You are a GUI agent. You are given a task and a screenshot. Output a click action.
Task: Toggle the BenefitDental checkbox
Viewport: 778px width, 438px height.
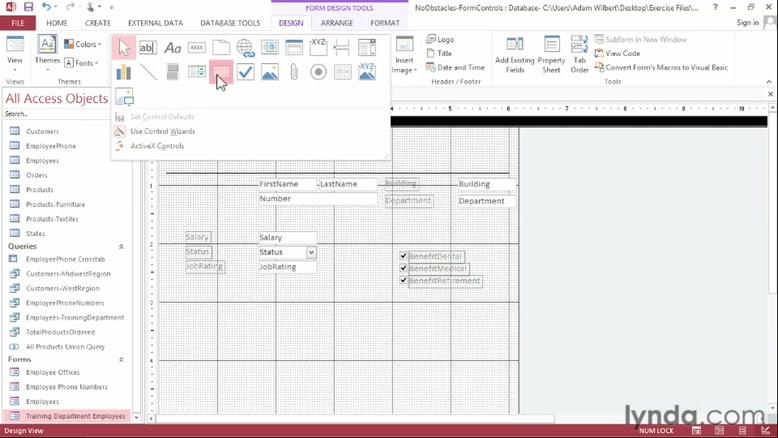point(403,256)
